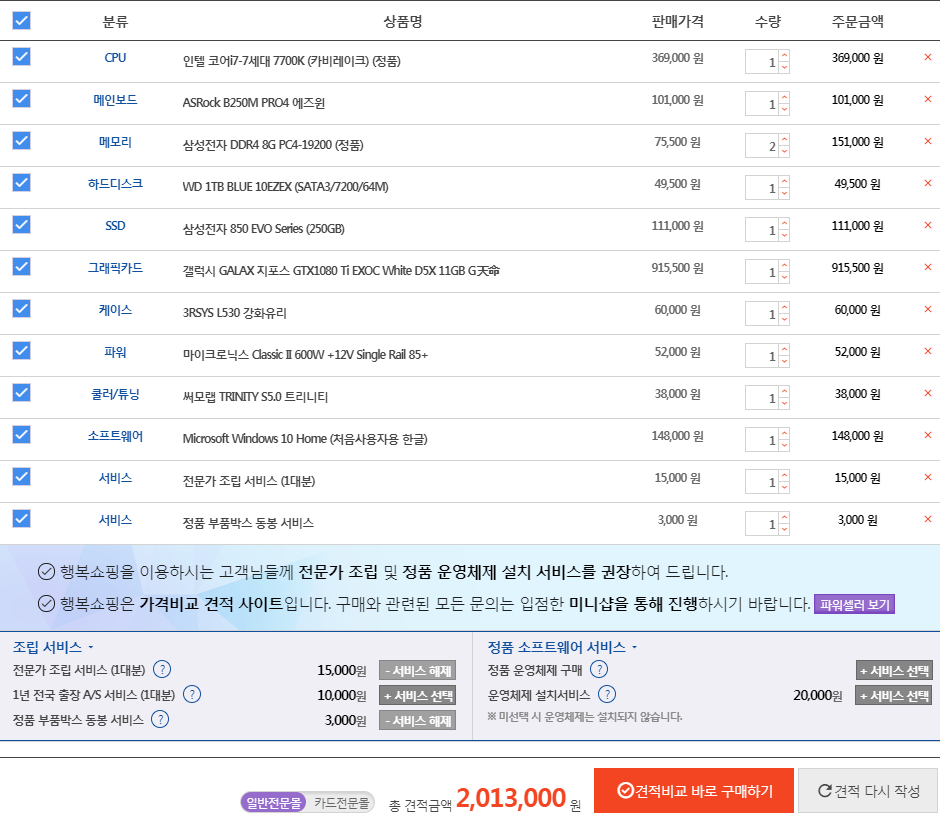Remove the 케이스 item with the X
This screenshot has width=940, height=822.
coord(927,309)
